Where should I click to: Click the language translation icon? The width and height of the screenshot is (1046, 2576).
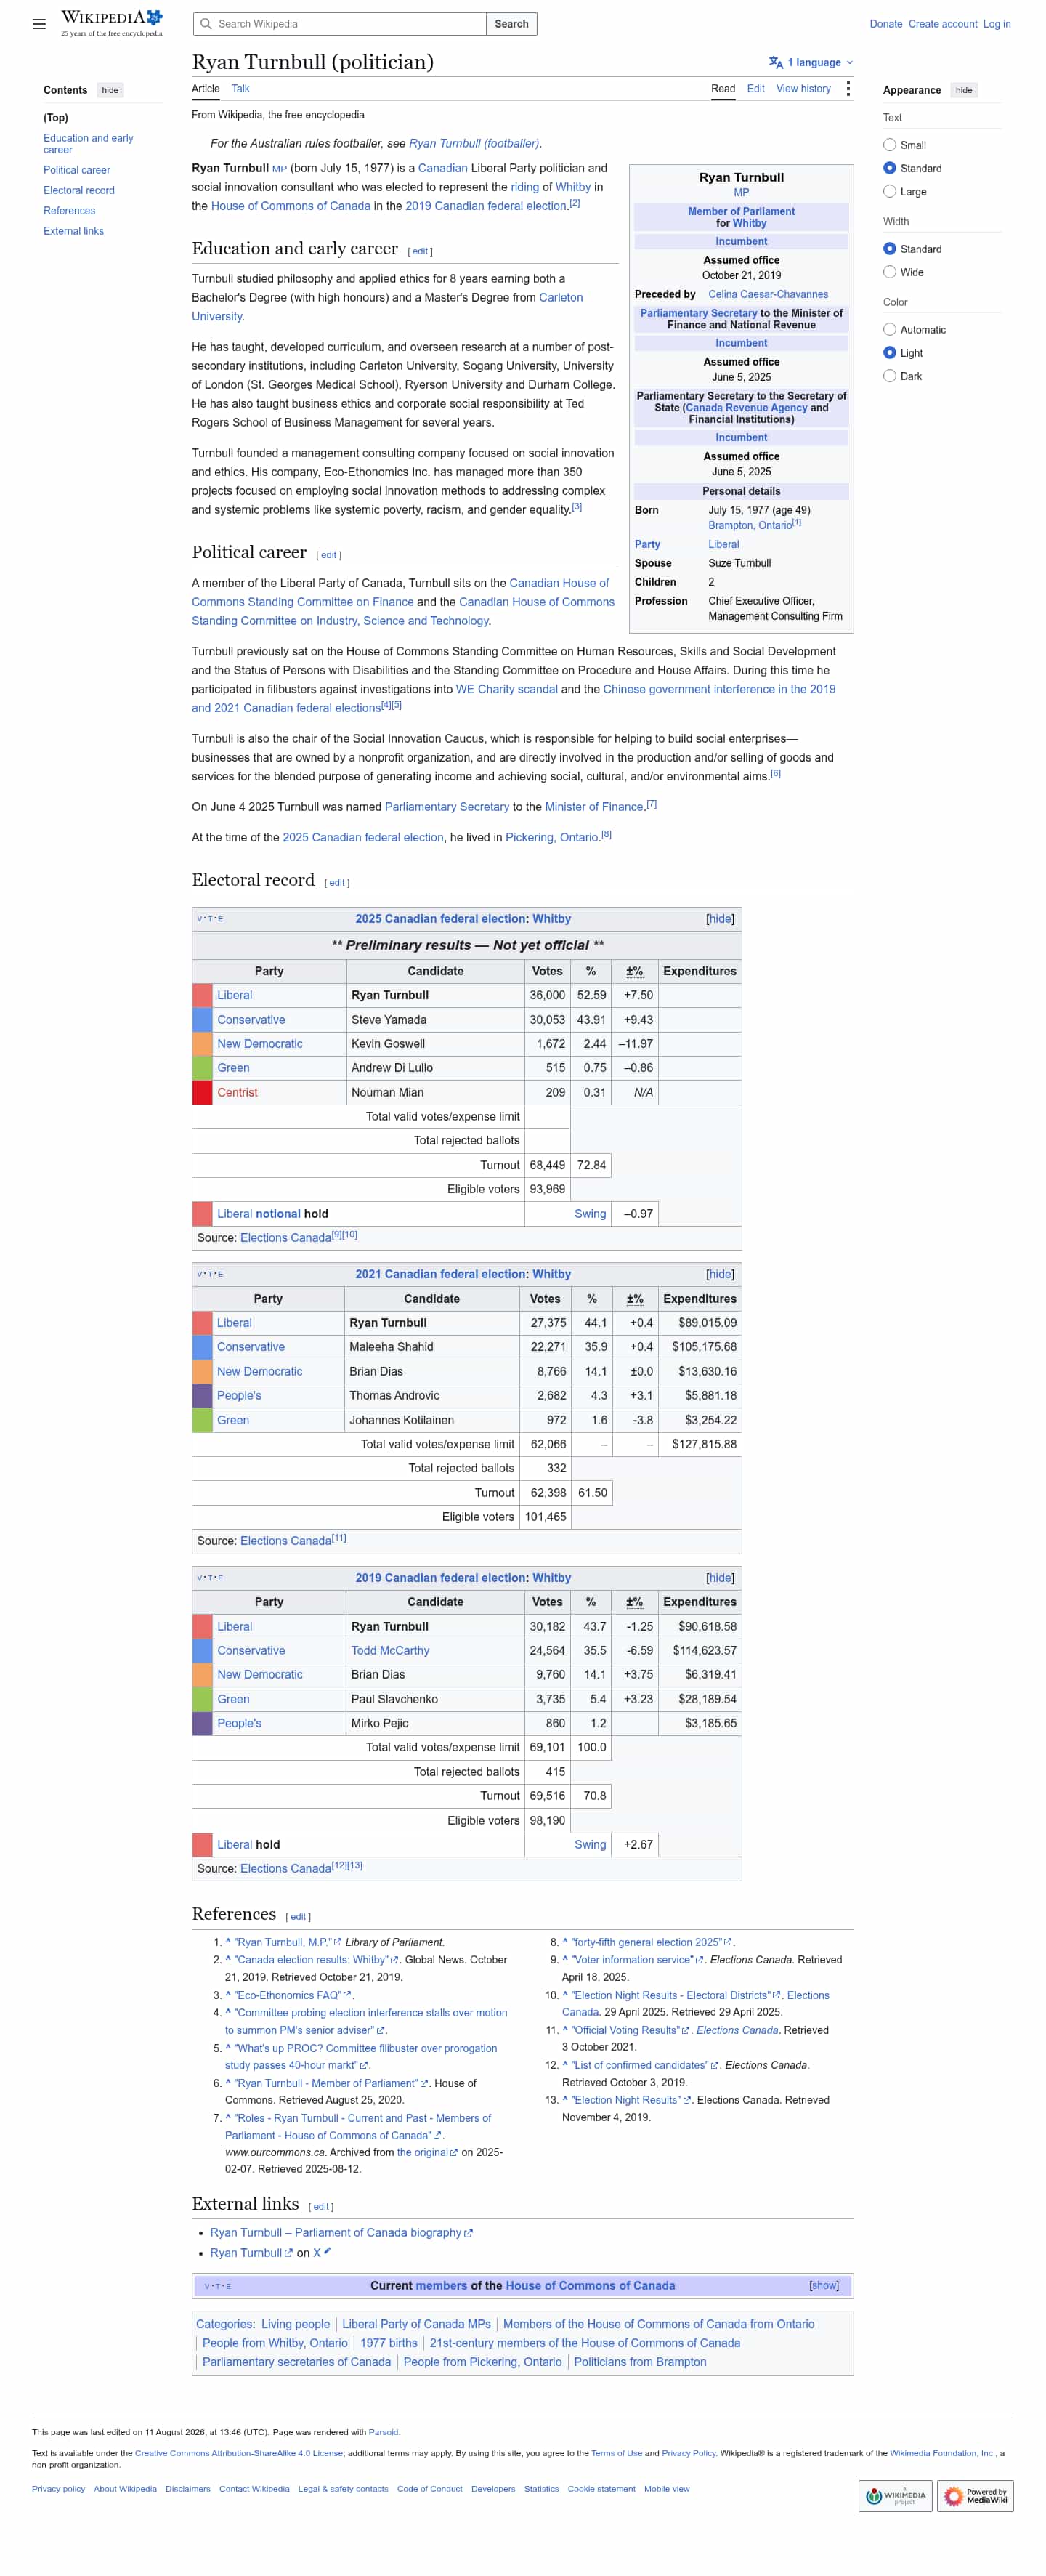776,63
